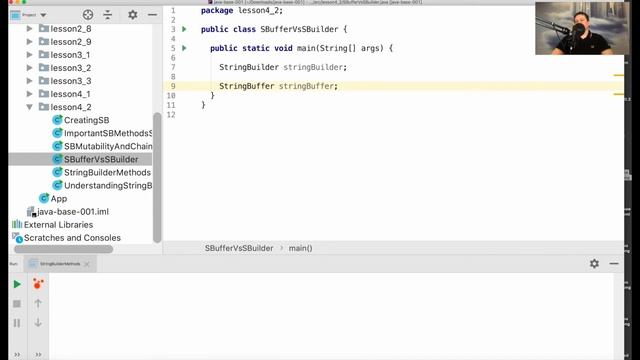
Task: Open the Project view dropdown
Action: [43, 15]
